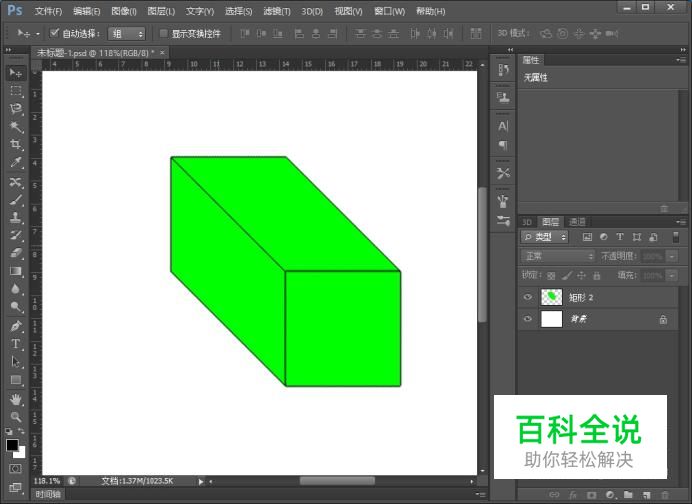The image size is (692, 504).
Task: Click the foreground color swatch
Action: click(x=12, y=445)
